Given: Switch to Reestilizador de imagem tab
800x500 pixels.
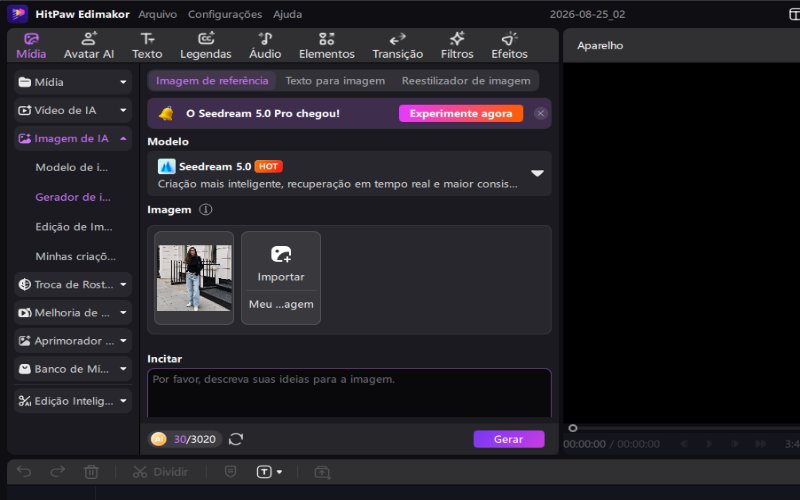Looking at the screenshot, I should 466,81.
